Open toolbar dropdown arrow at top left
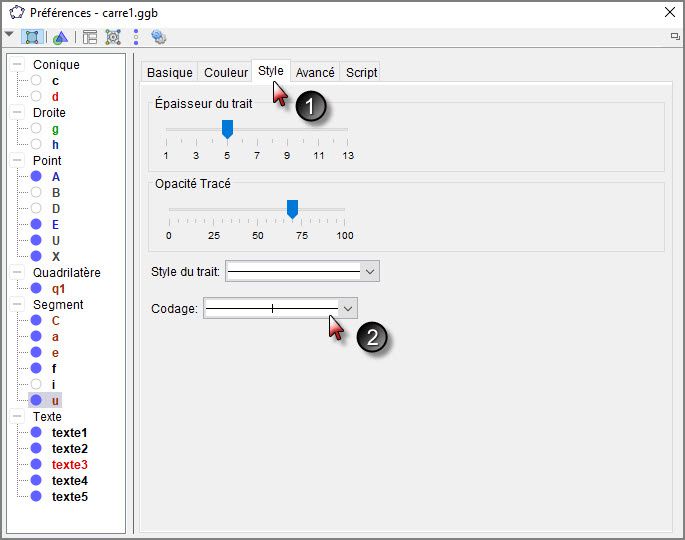 [9, 35]
